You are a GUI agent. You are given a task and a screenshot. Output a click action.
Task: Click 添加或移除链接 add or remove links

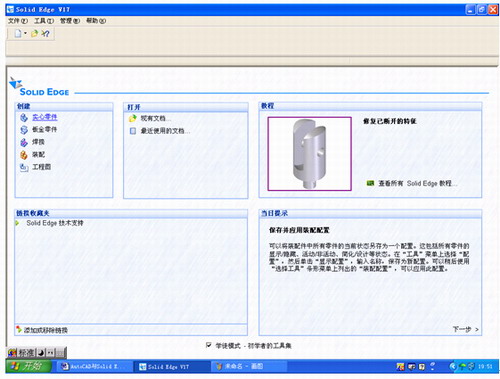(x=46, y=330)
